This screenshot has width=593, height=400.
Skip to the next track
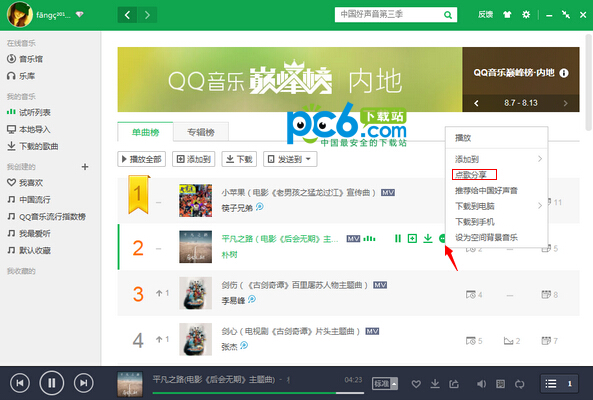coord(83,383)
